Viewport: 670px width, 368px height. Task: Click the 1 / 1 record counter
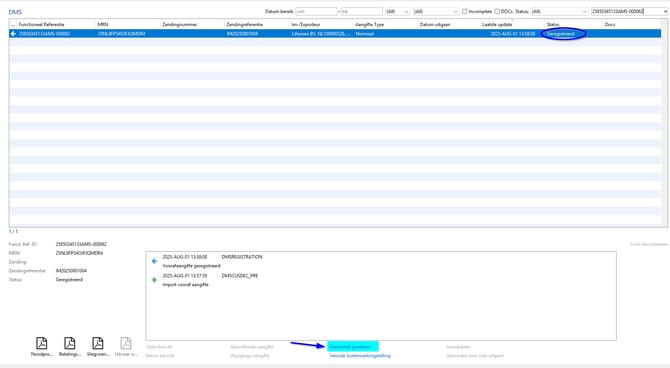click(13, 231)
